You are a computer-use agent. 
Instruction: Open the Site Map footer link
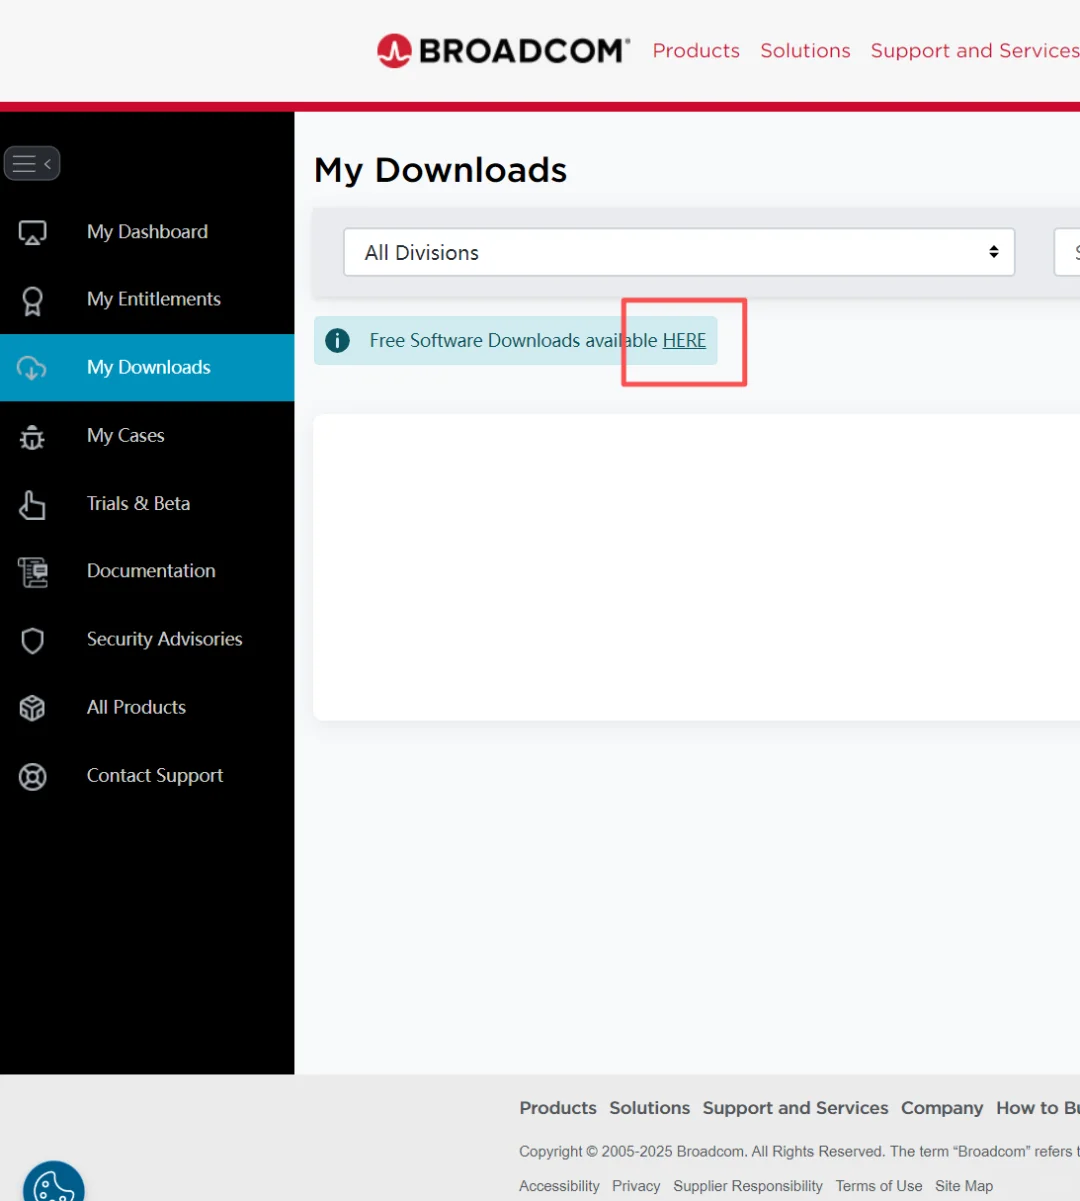964,1186
